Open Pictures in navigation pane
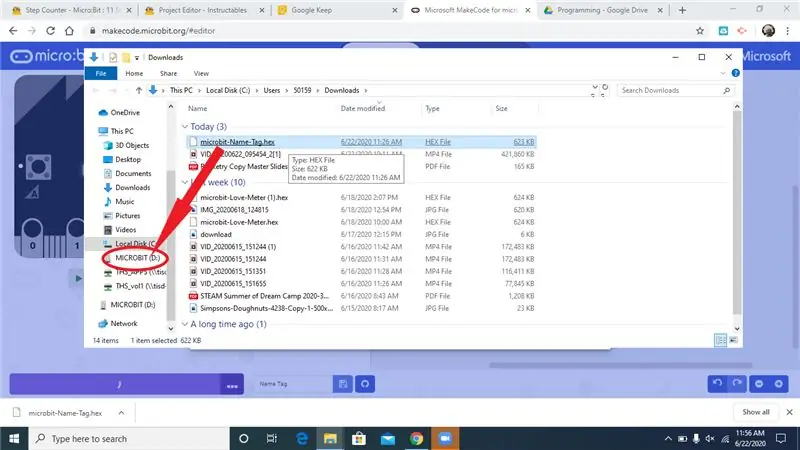The image size is (800, 450). point(128,216)
